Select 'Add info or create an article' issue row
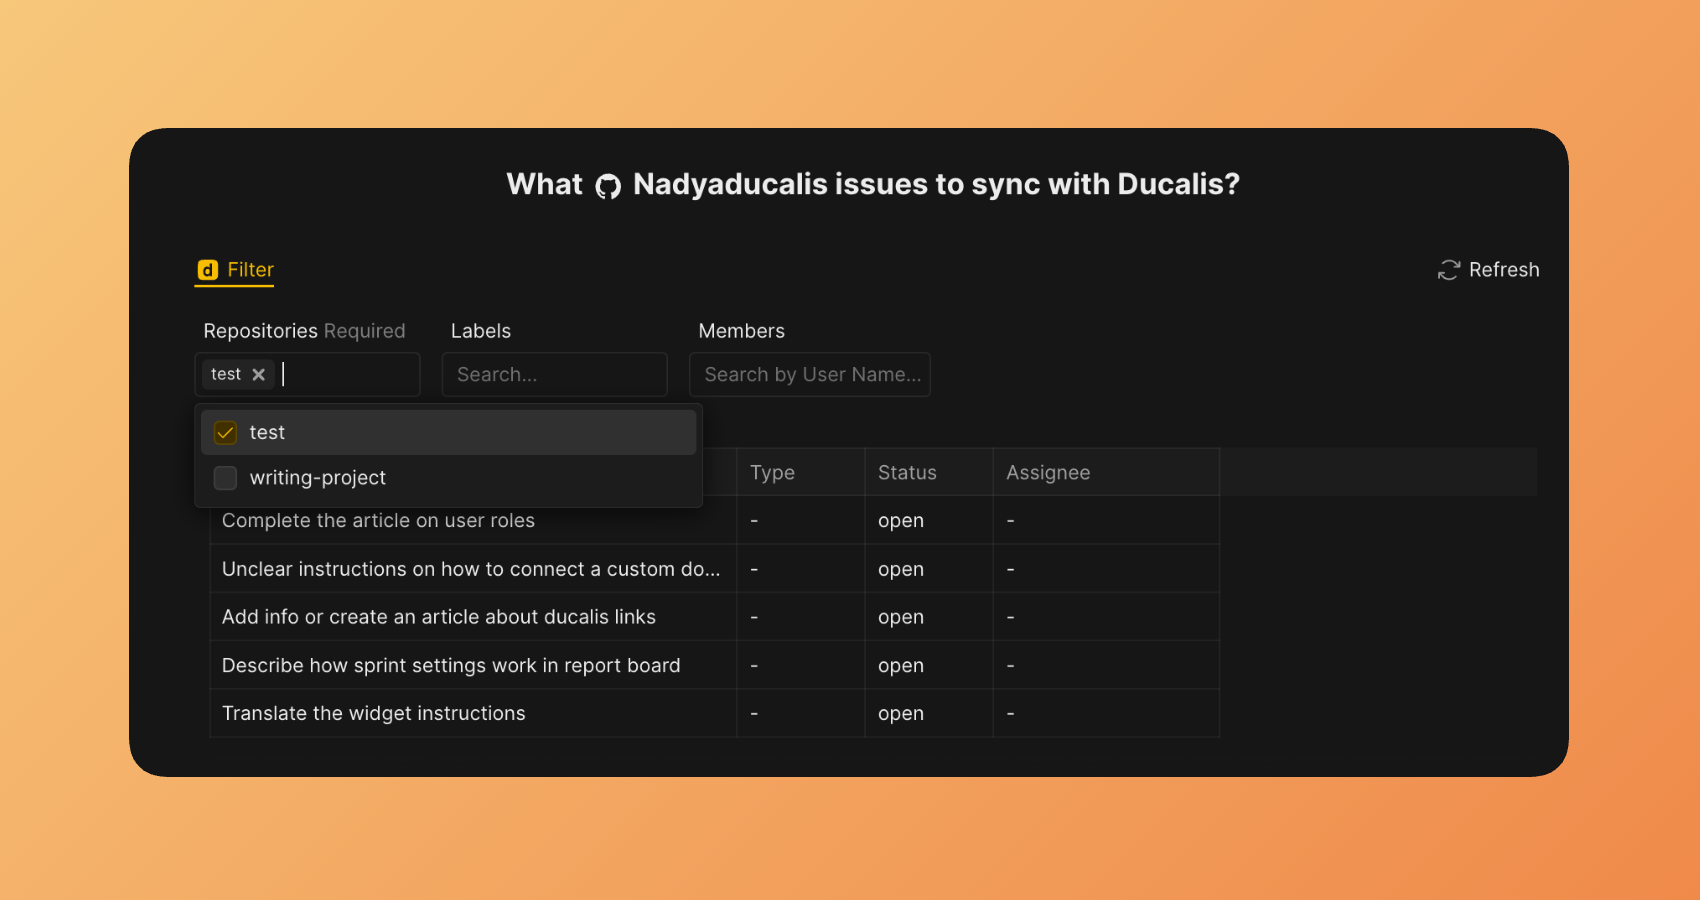Image resolution: width=1700 pixels, height=900 pixels. click(438, 617)
